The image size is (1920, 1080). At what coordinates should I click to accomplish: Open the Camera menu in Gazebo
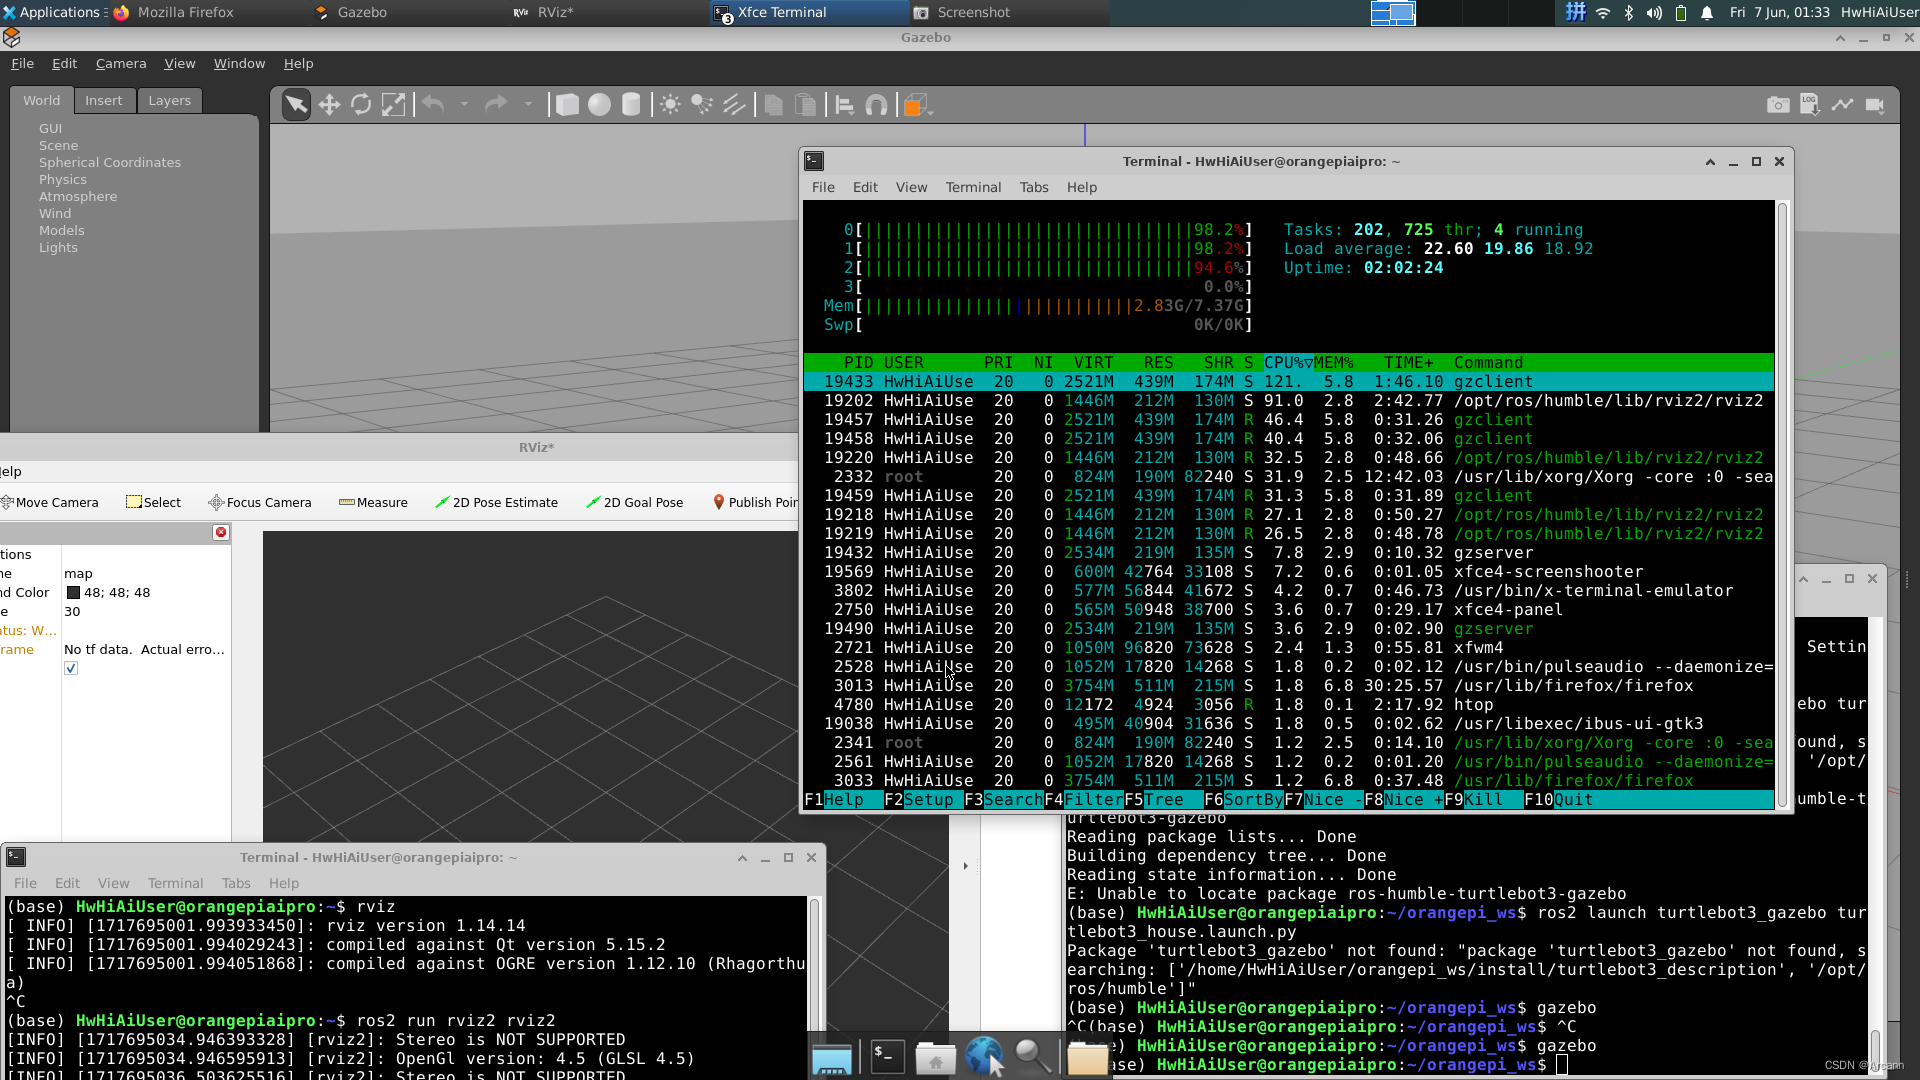[x=120, y=62]
